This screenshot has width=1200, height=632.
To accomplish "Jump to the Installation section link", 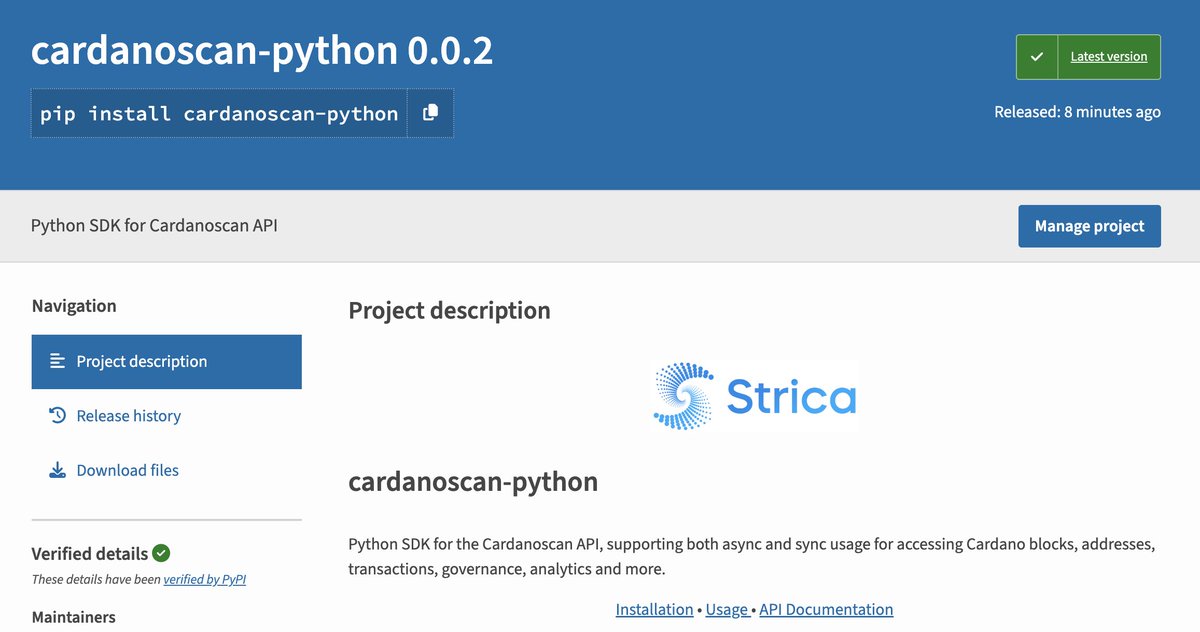I will point(654,609).
